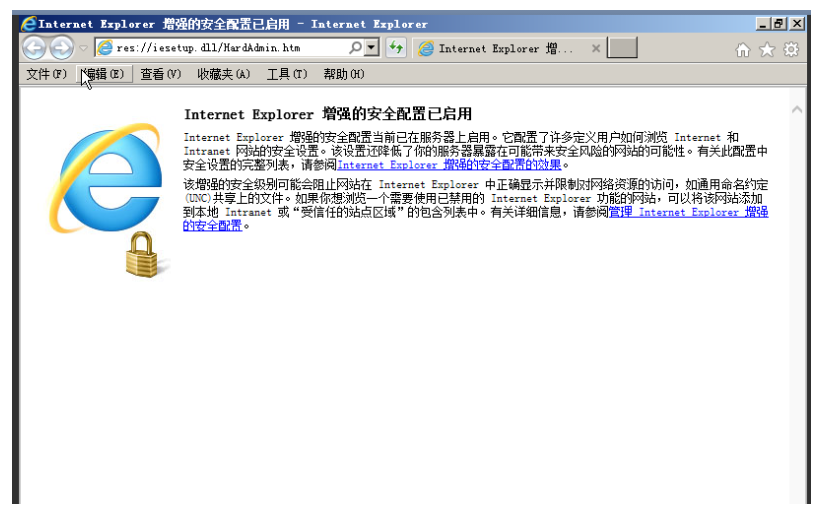Open Tools with the gear icon
The image size is (829, 531).
(x=791, y=50)
